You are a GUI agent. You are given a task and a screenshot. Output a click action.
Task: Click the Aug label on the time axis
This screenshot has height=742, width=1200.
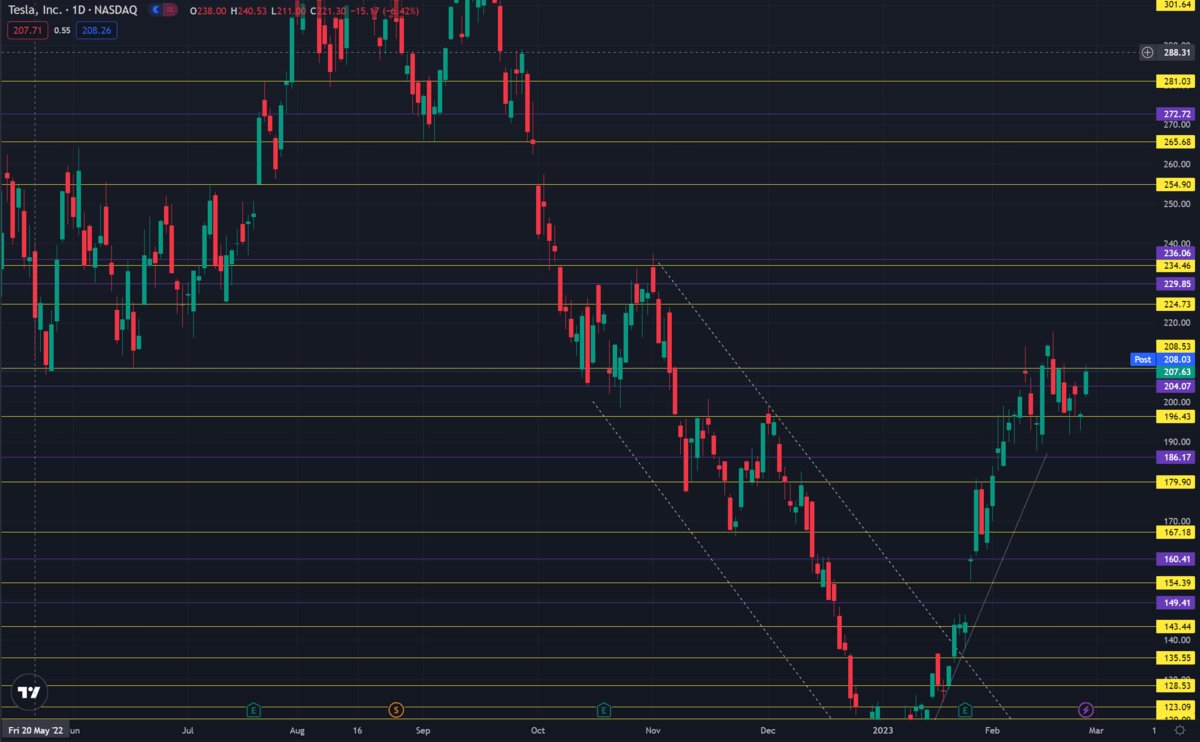(x=297, y=731)
